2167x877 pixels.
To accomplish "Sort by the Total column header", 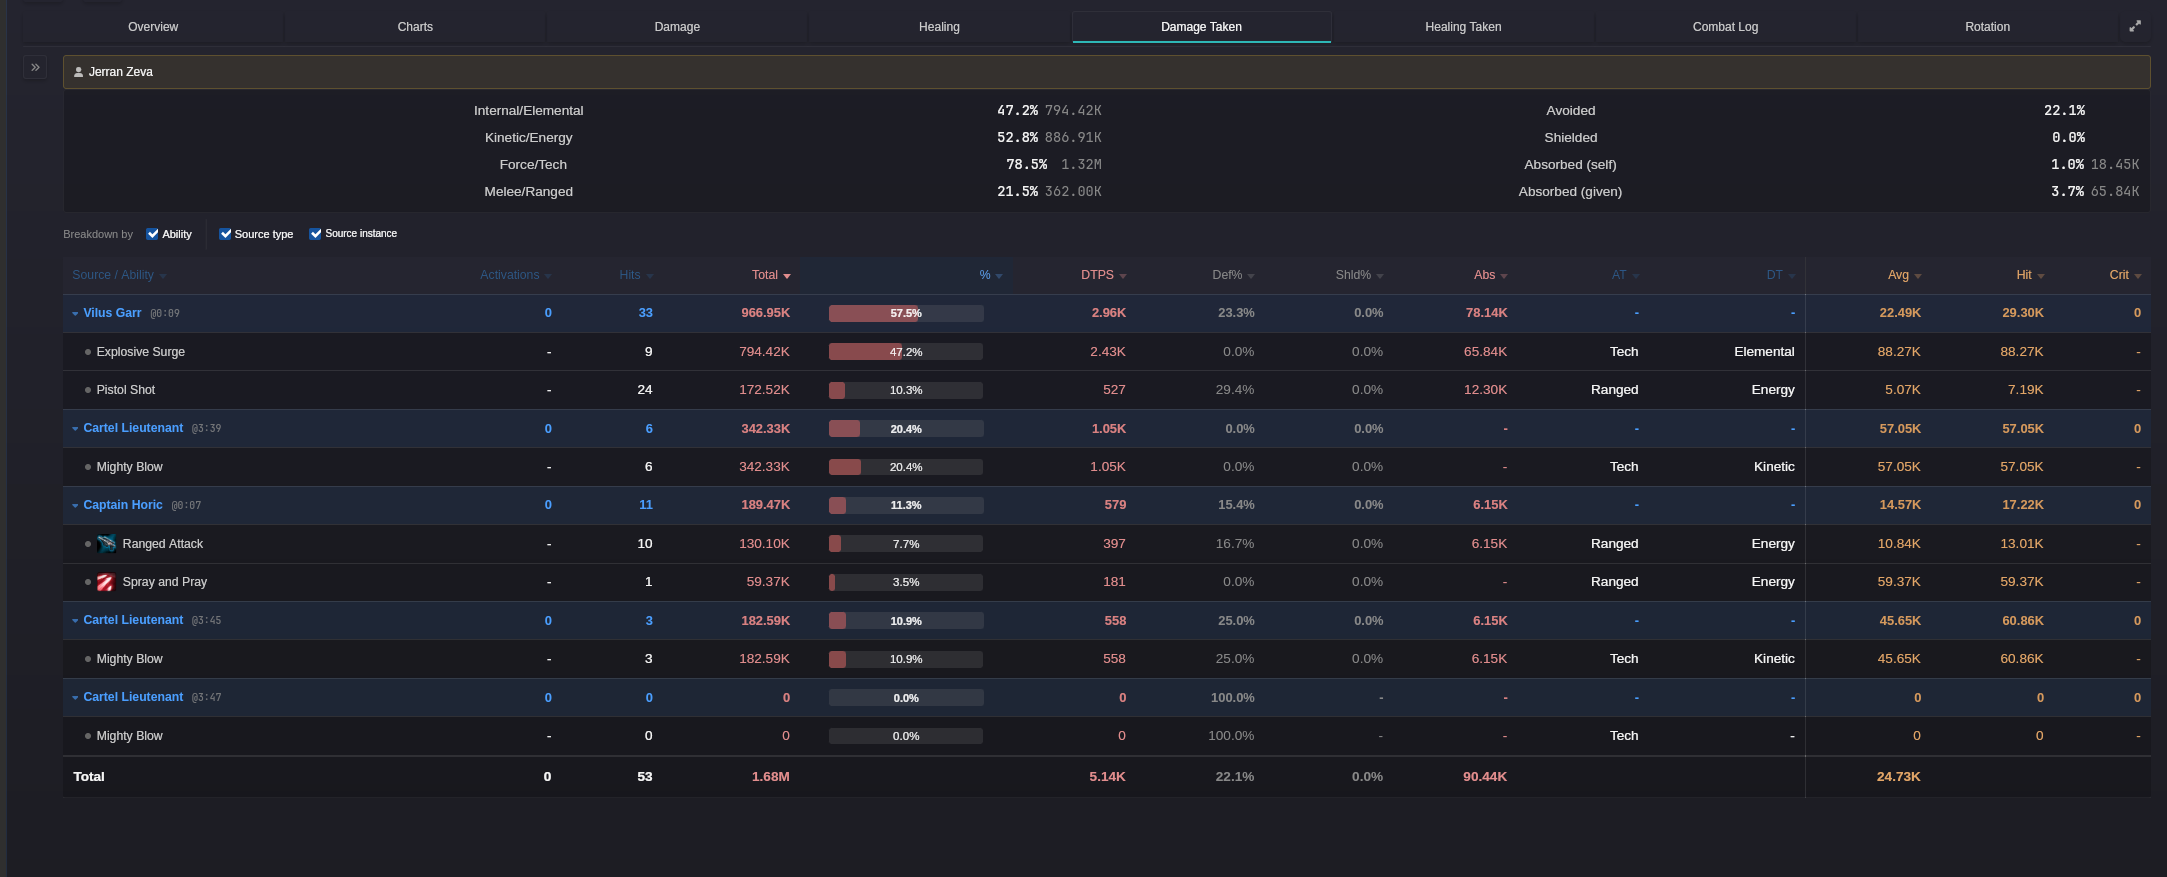I will click(x=771, y=275).
